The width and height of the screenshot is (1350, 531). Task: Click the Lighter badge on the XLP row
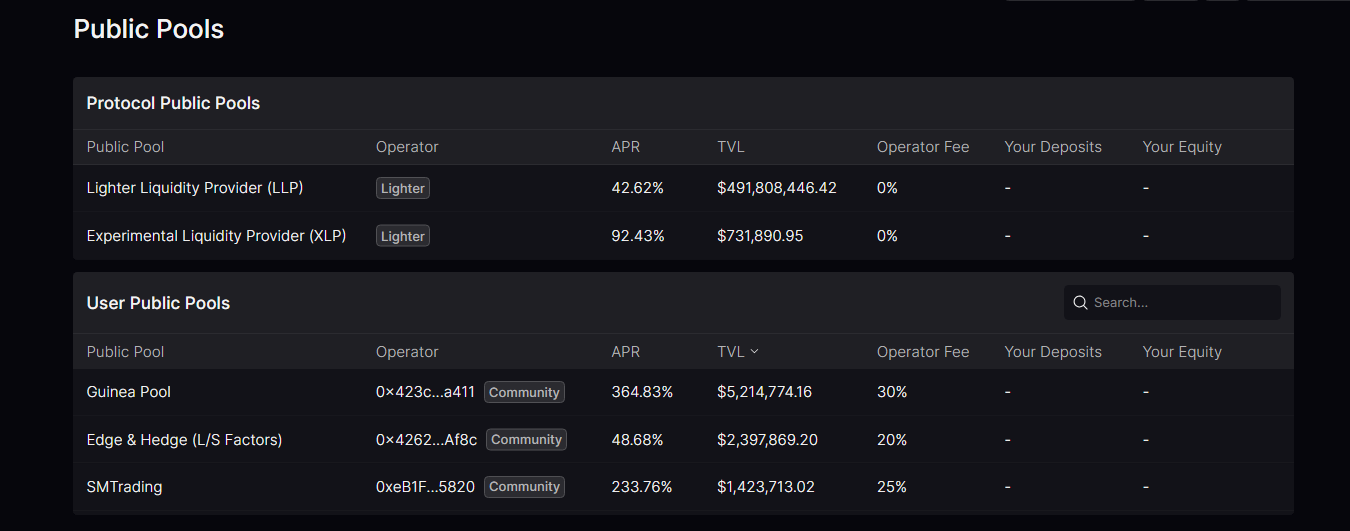tap(403, 236)
